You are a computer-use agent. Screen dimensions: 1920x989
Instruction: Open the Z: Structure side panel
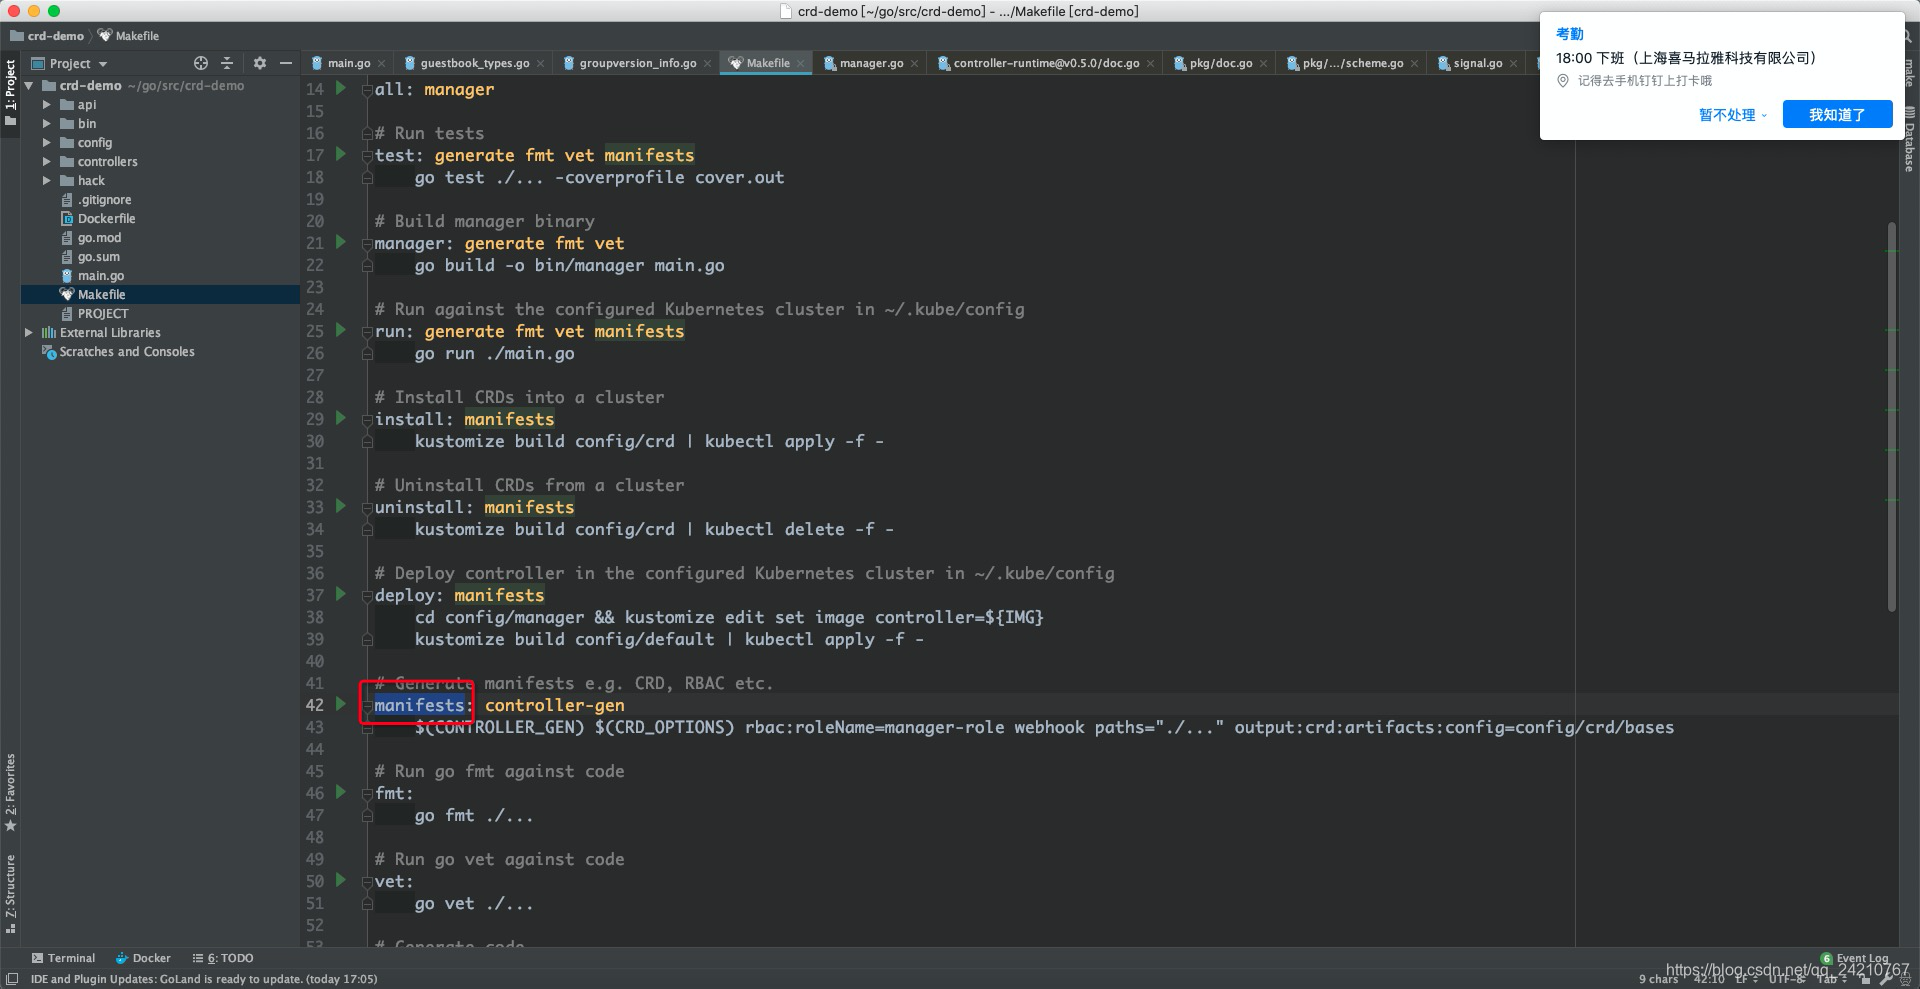(10, 893)
